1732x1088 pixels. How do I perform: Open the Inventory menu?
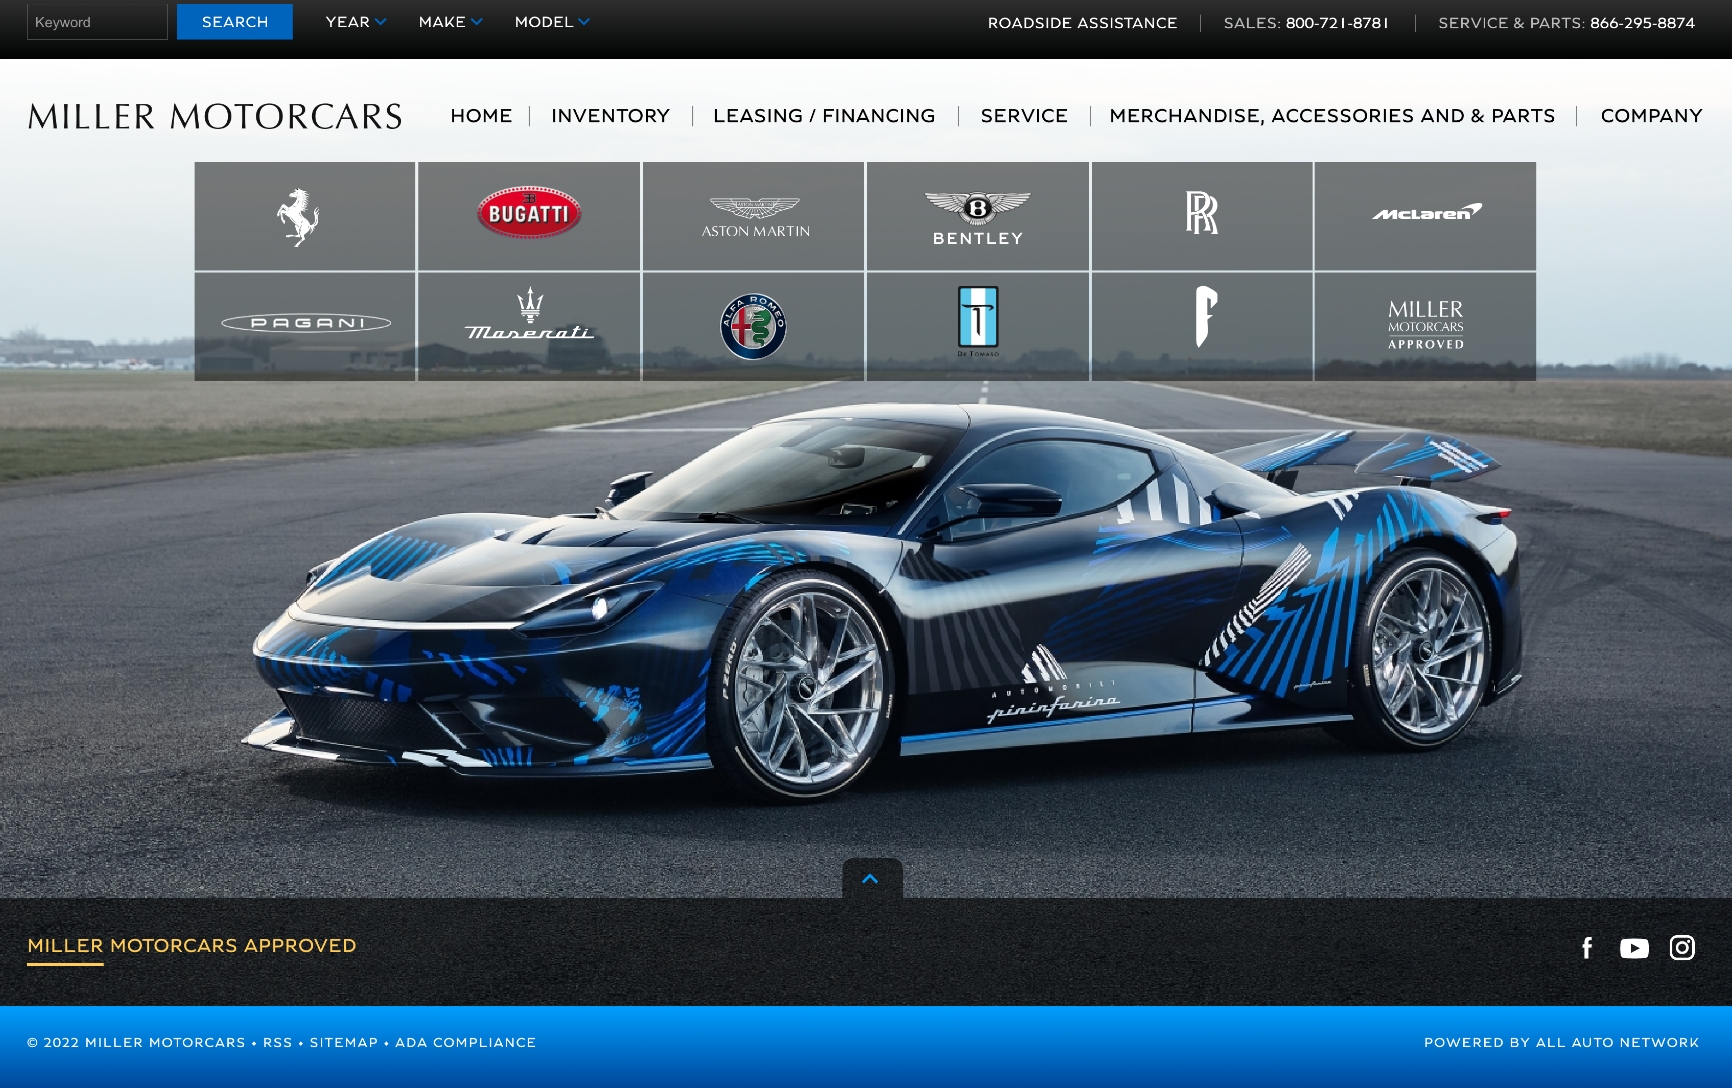pos(610,116)
